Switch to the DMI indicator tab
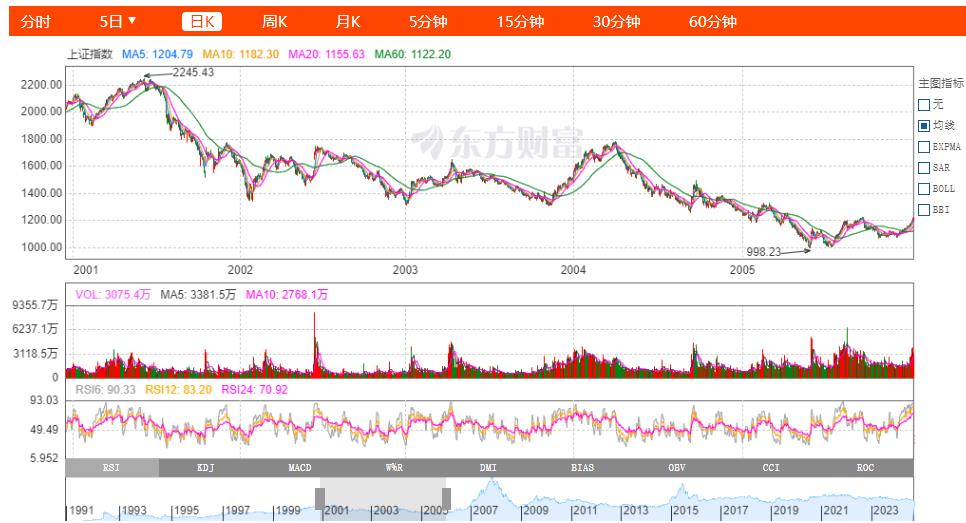Screen dimensions: 966x523 (x=489, y=468)
